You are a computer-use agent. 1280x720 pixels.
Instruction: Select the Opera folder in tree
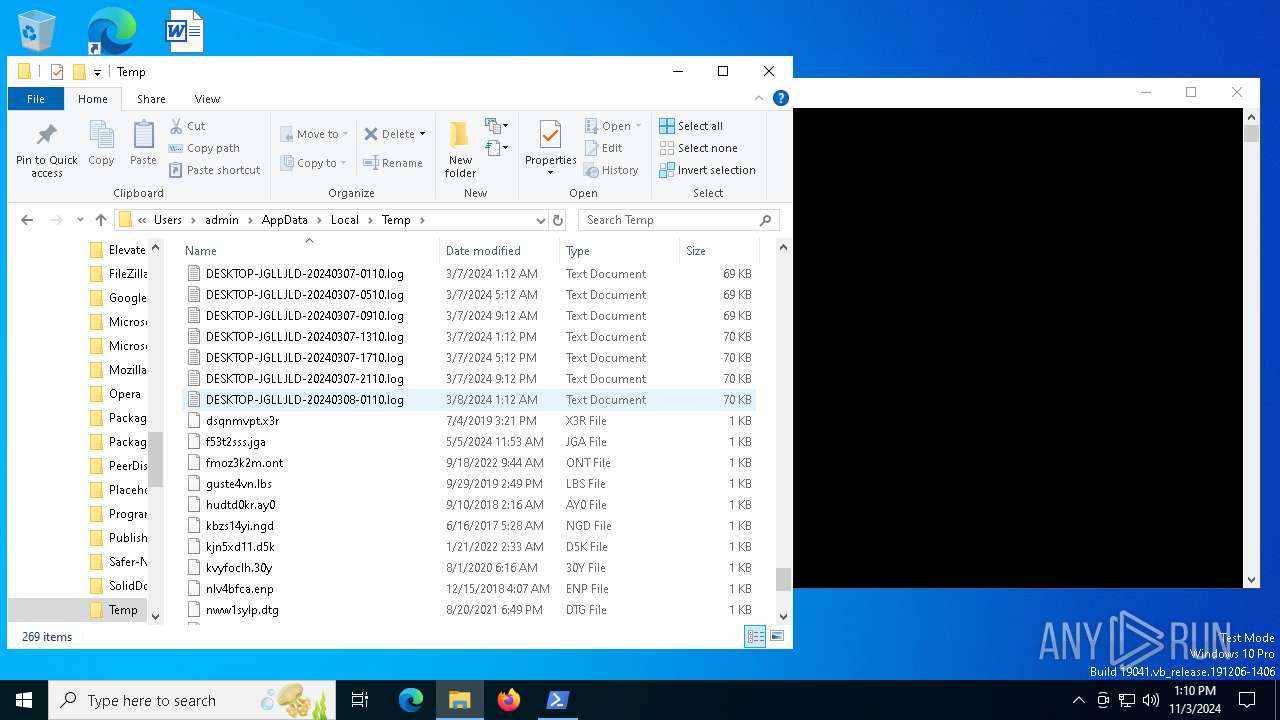tap(117, 394)
